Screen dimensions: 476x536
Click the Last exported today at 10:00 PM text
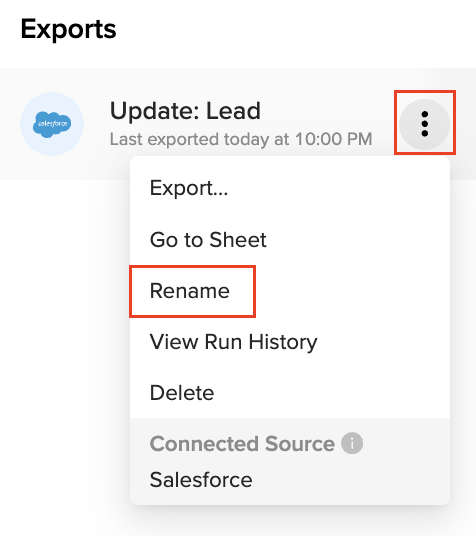point(241,139)
